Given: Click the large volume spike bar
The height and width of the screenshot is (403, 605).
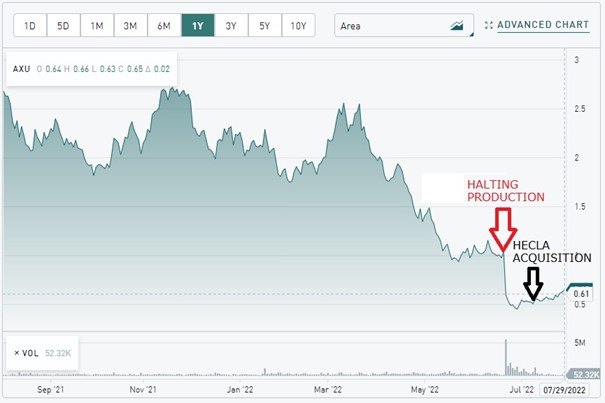Looking at the screenshot, I should pos(506,357).
